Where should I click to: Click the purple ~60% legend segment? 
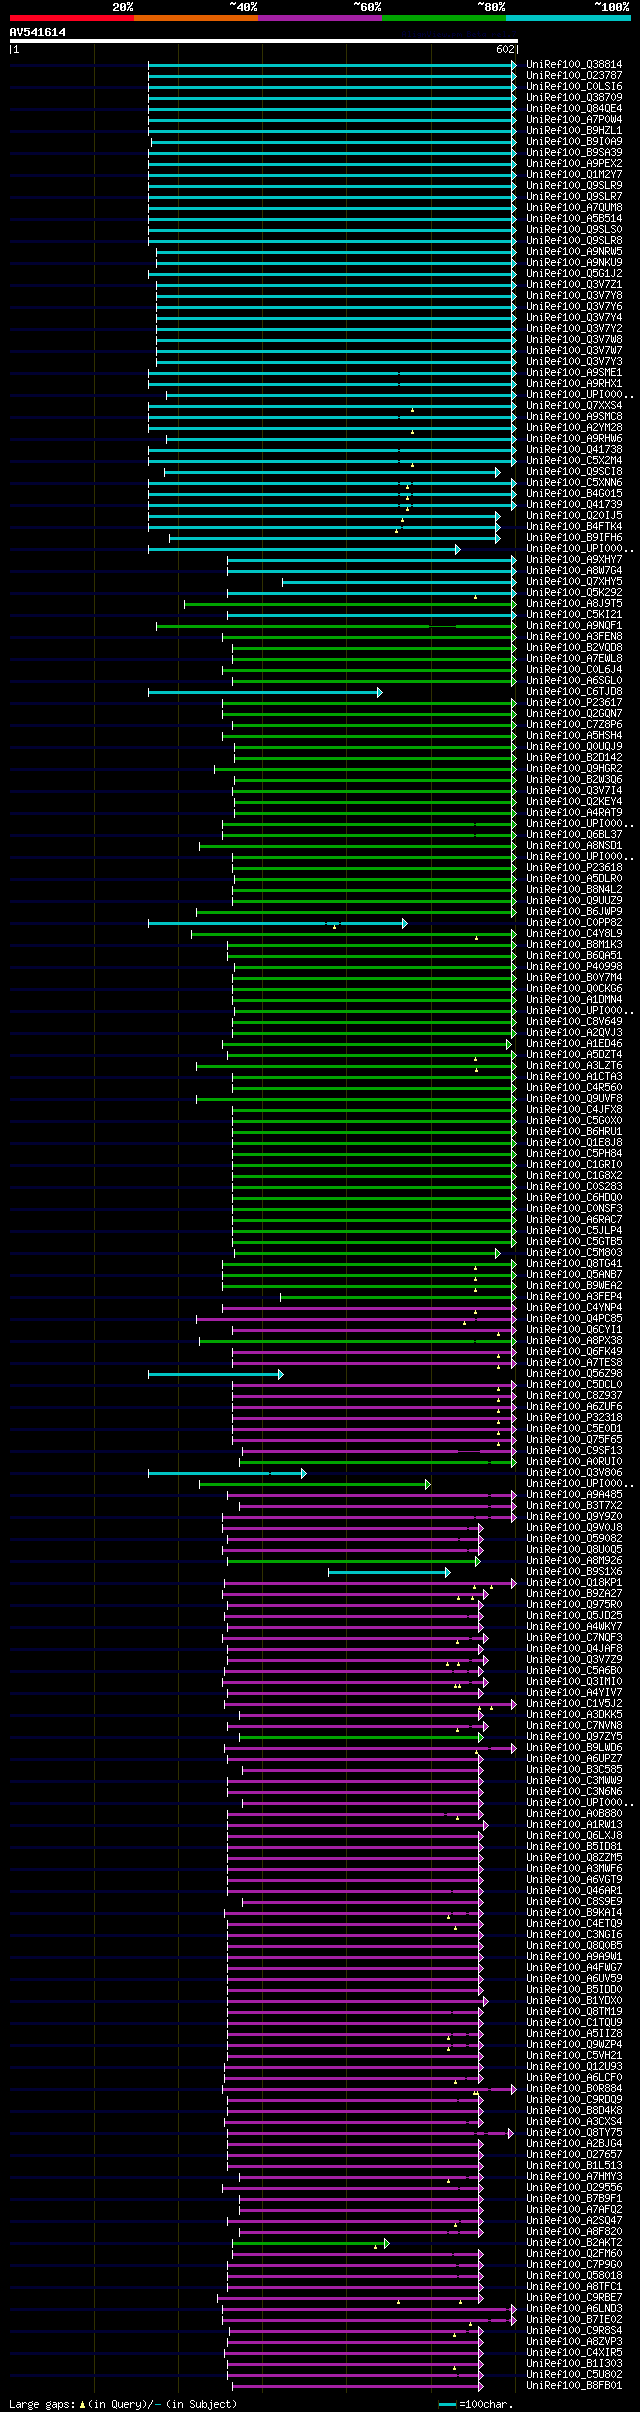319,18
